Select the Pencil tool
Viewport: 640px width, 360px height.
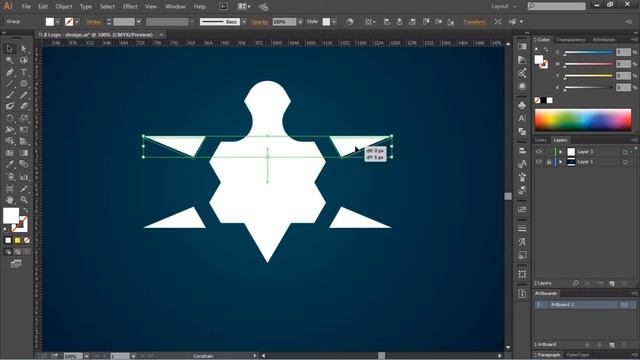[24, 95]
